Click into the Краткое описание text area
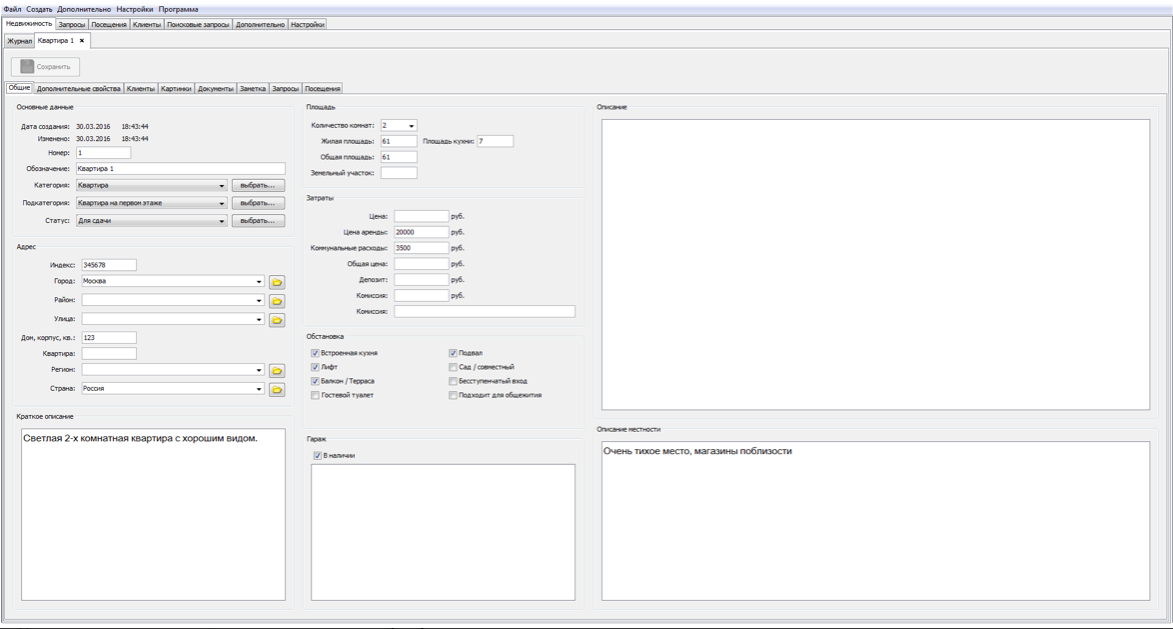 point(153,515)
